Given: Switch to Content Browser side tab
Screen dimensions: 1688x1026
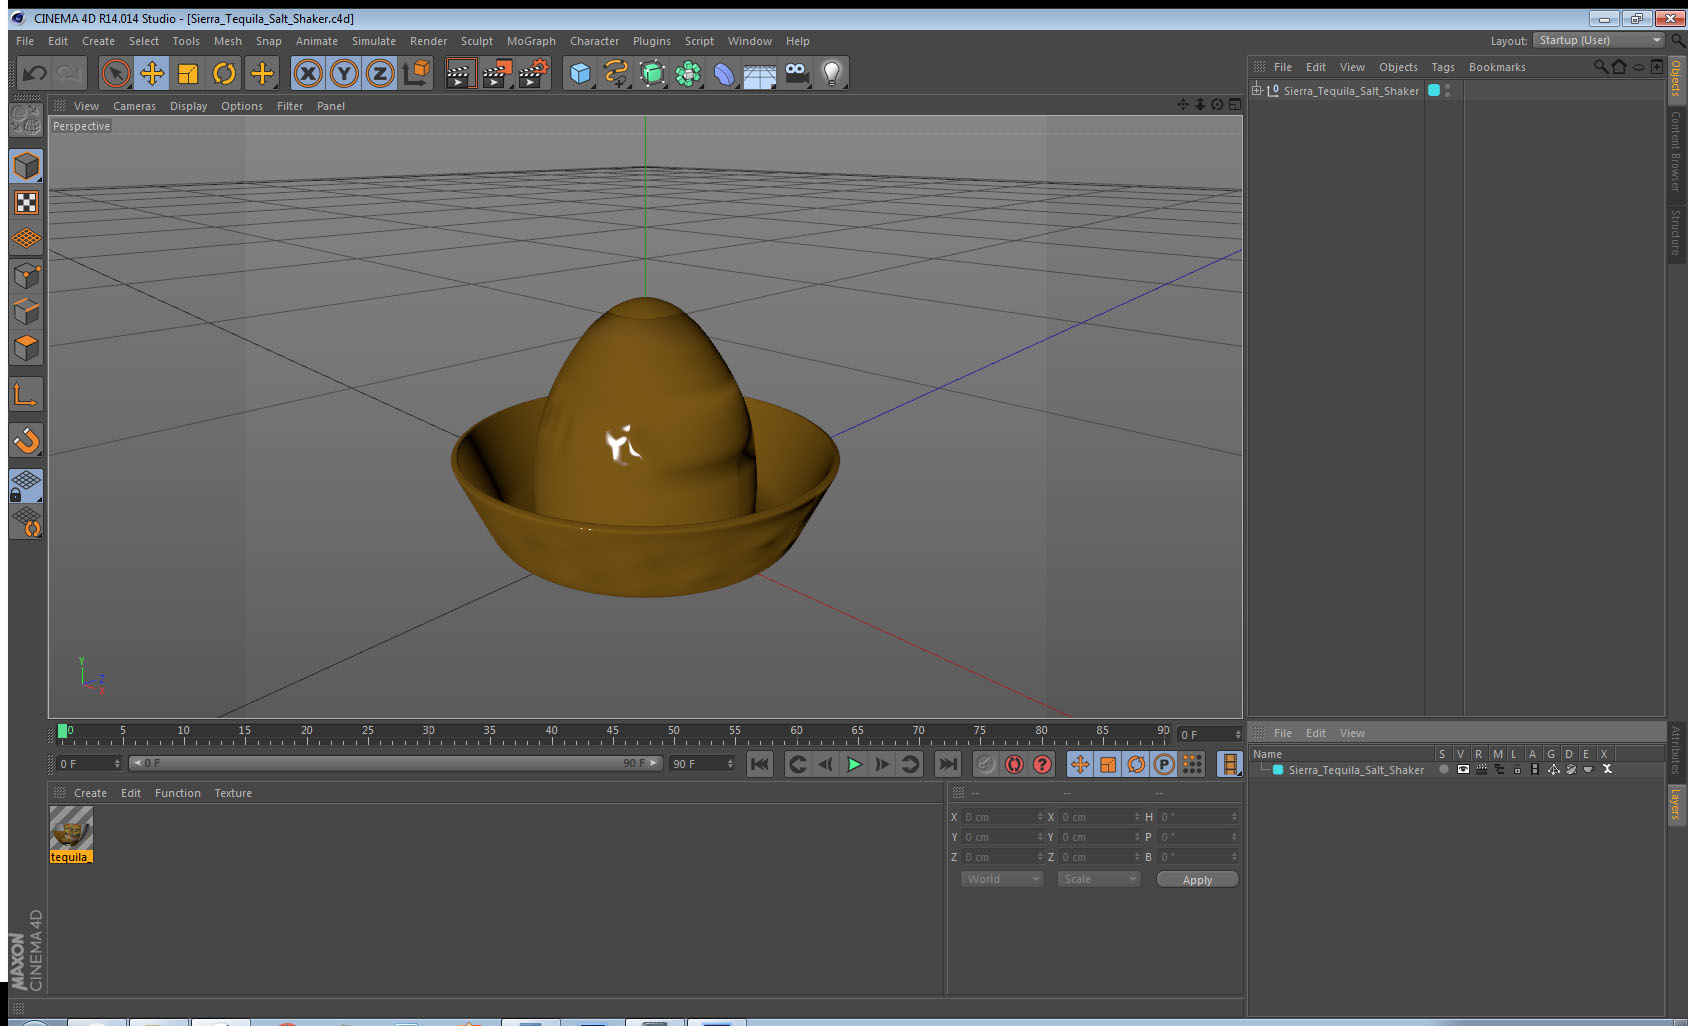Looking at the screenshot, I should (x=1676, y=152).
